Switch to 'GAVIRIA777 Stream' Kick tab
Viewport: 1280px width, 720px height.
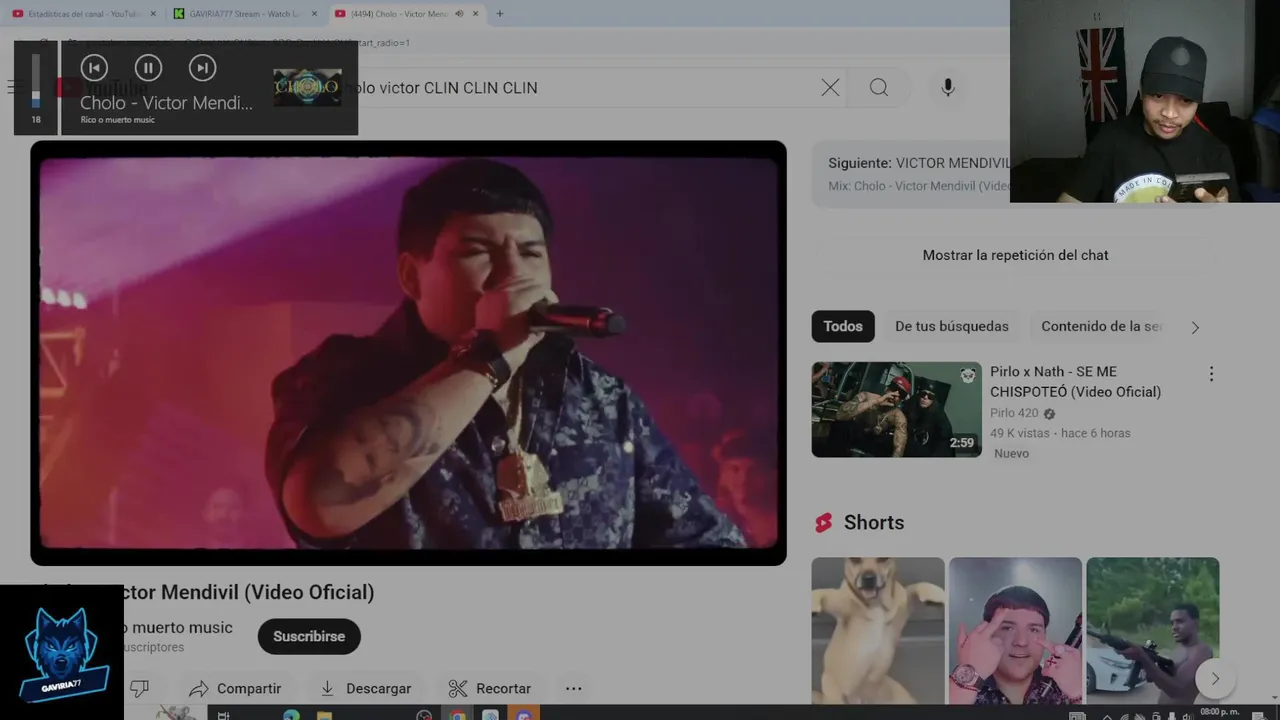(x=243, y=14)
